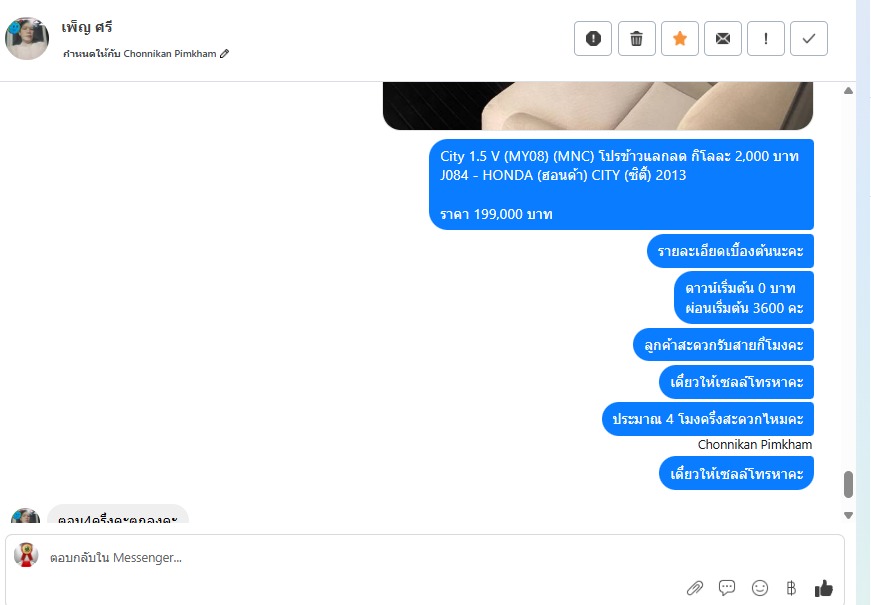The width and height of the screenshot is (871, 605).
Task: Flag conversation with the exclamation mark button
Action: click(x=766, y=38)
